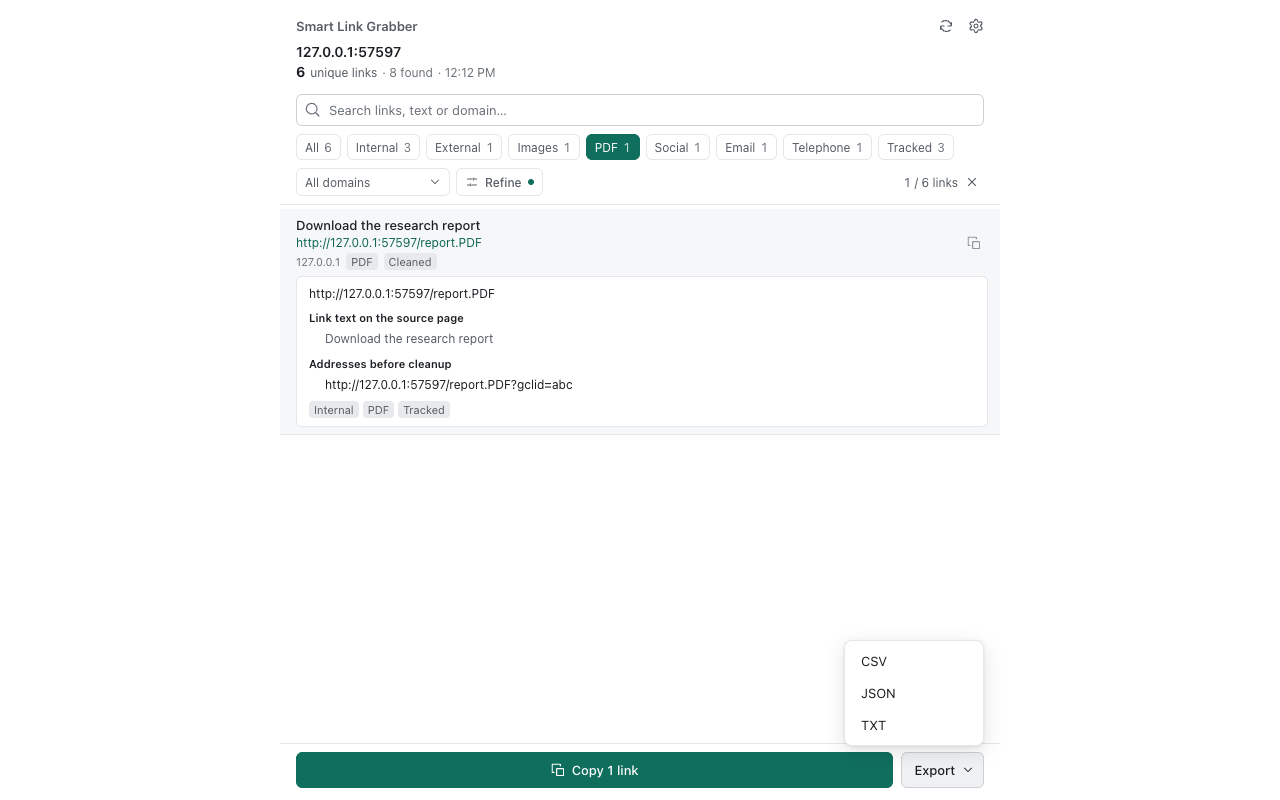Click the Copy 1 link button
The height and width of the screenshot is (800, 1280).
[594, 770]
